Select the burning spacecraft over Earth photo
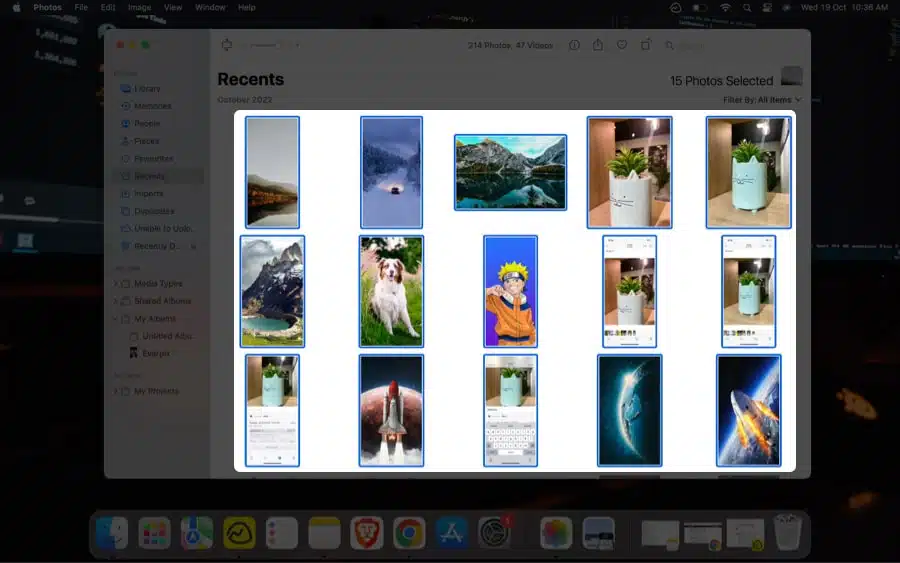 point(748,410)
